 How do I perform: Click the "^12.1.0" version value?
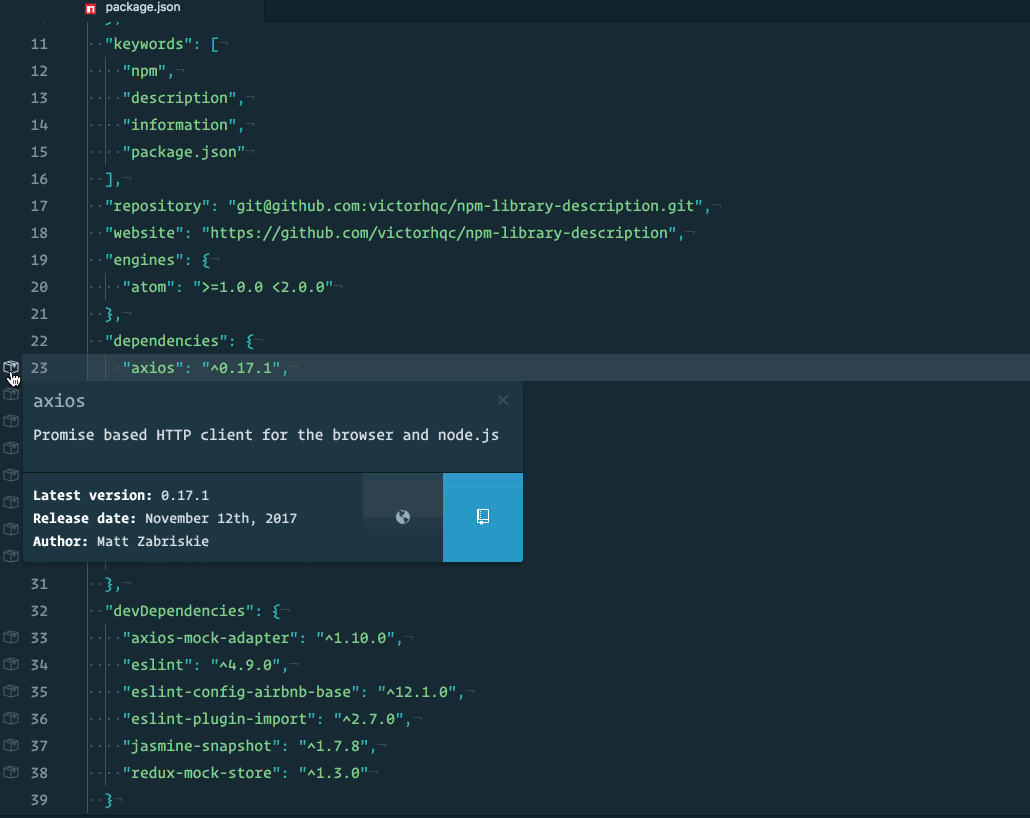pos(417,691)
